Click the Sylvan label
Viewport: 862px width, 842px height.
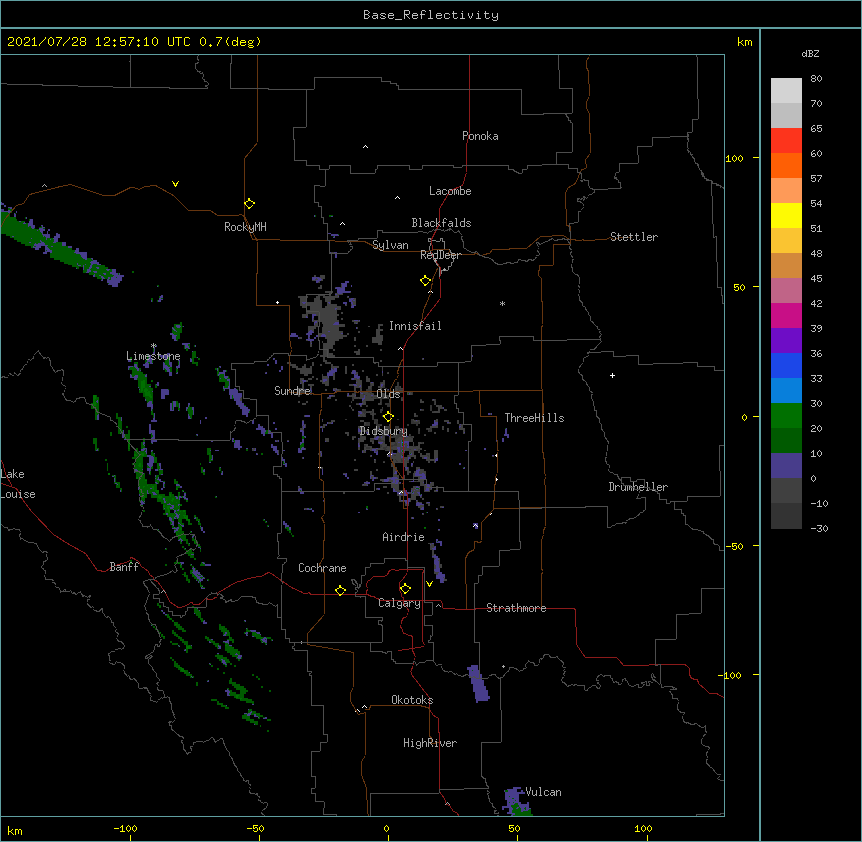pos(390,245)
